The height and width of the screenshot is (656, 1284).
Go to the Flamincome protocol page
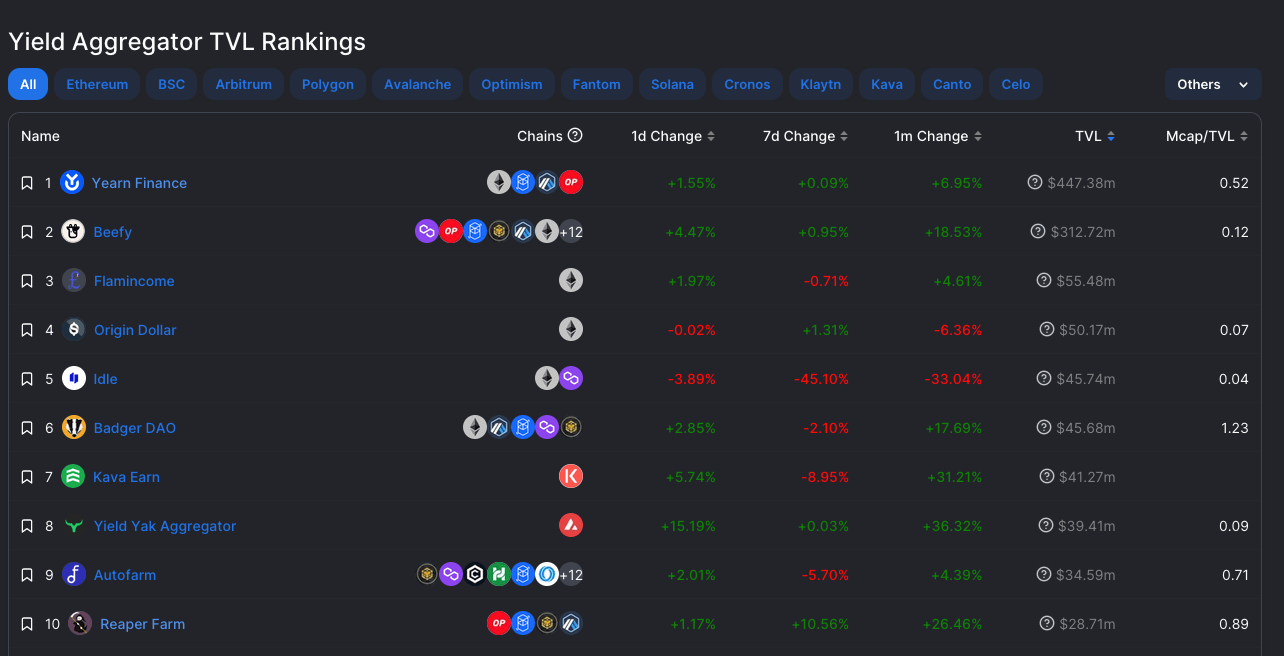point(134,281)
